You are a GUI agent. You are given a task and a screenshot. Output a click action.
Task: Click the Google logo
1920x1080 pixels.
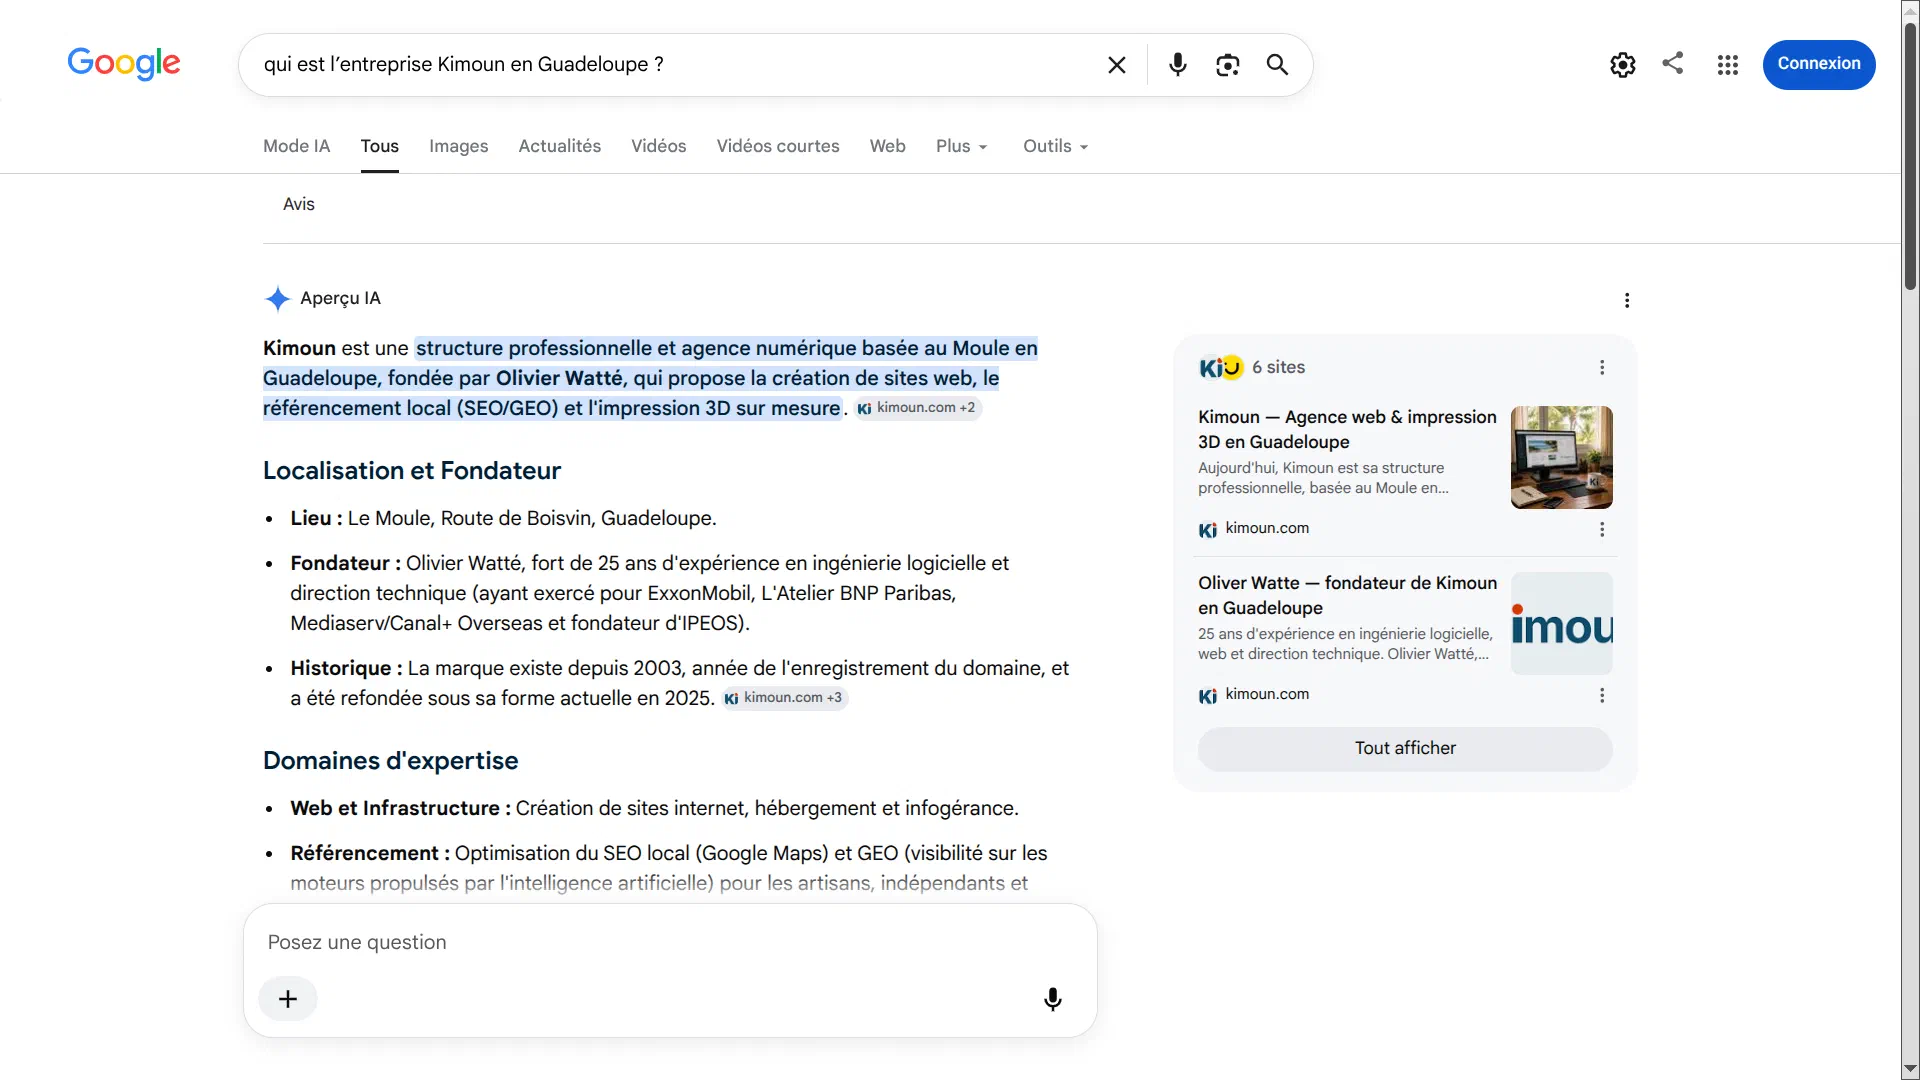(124, 64)
